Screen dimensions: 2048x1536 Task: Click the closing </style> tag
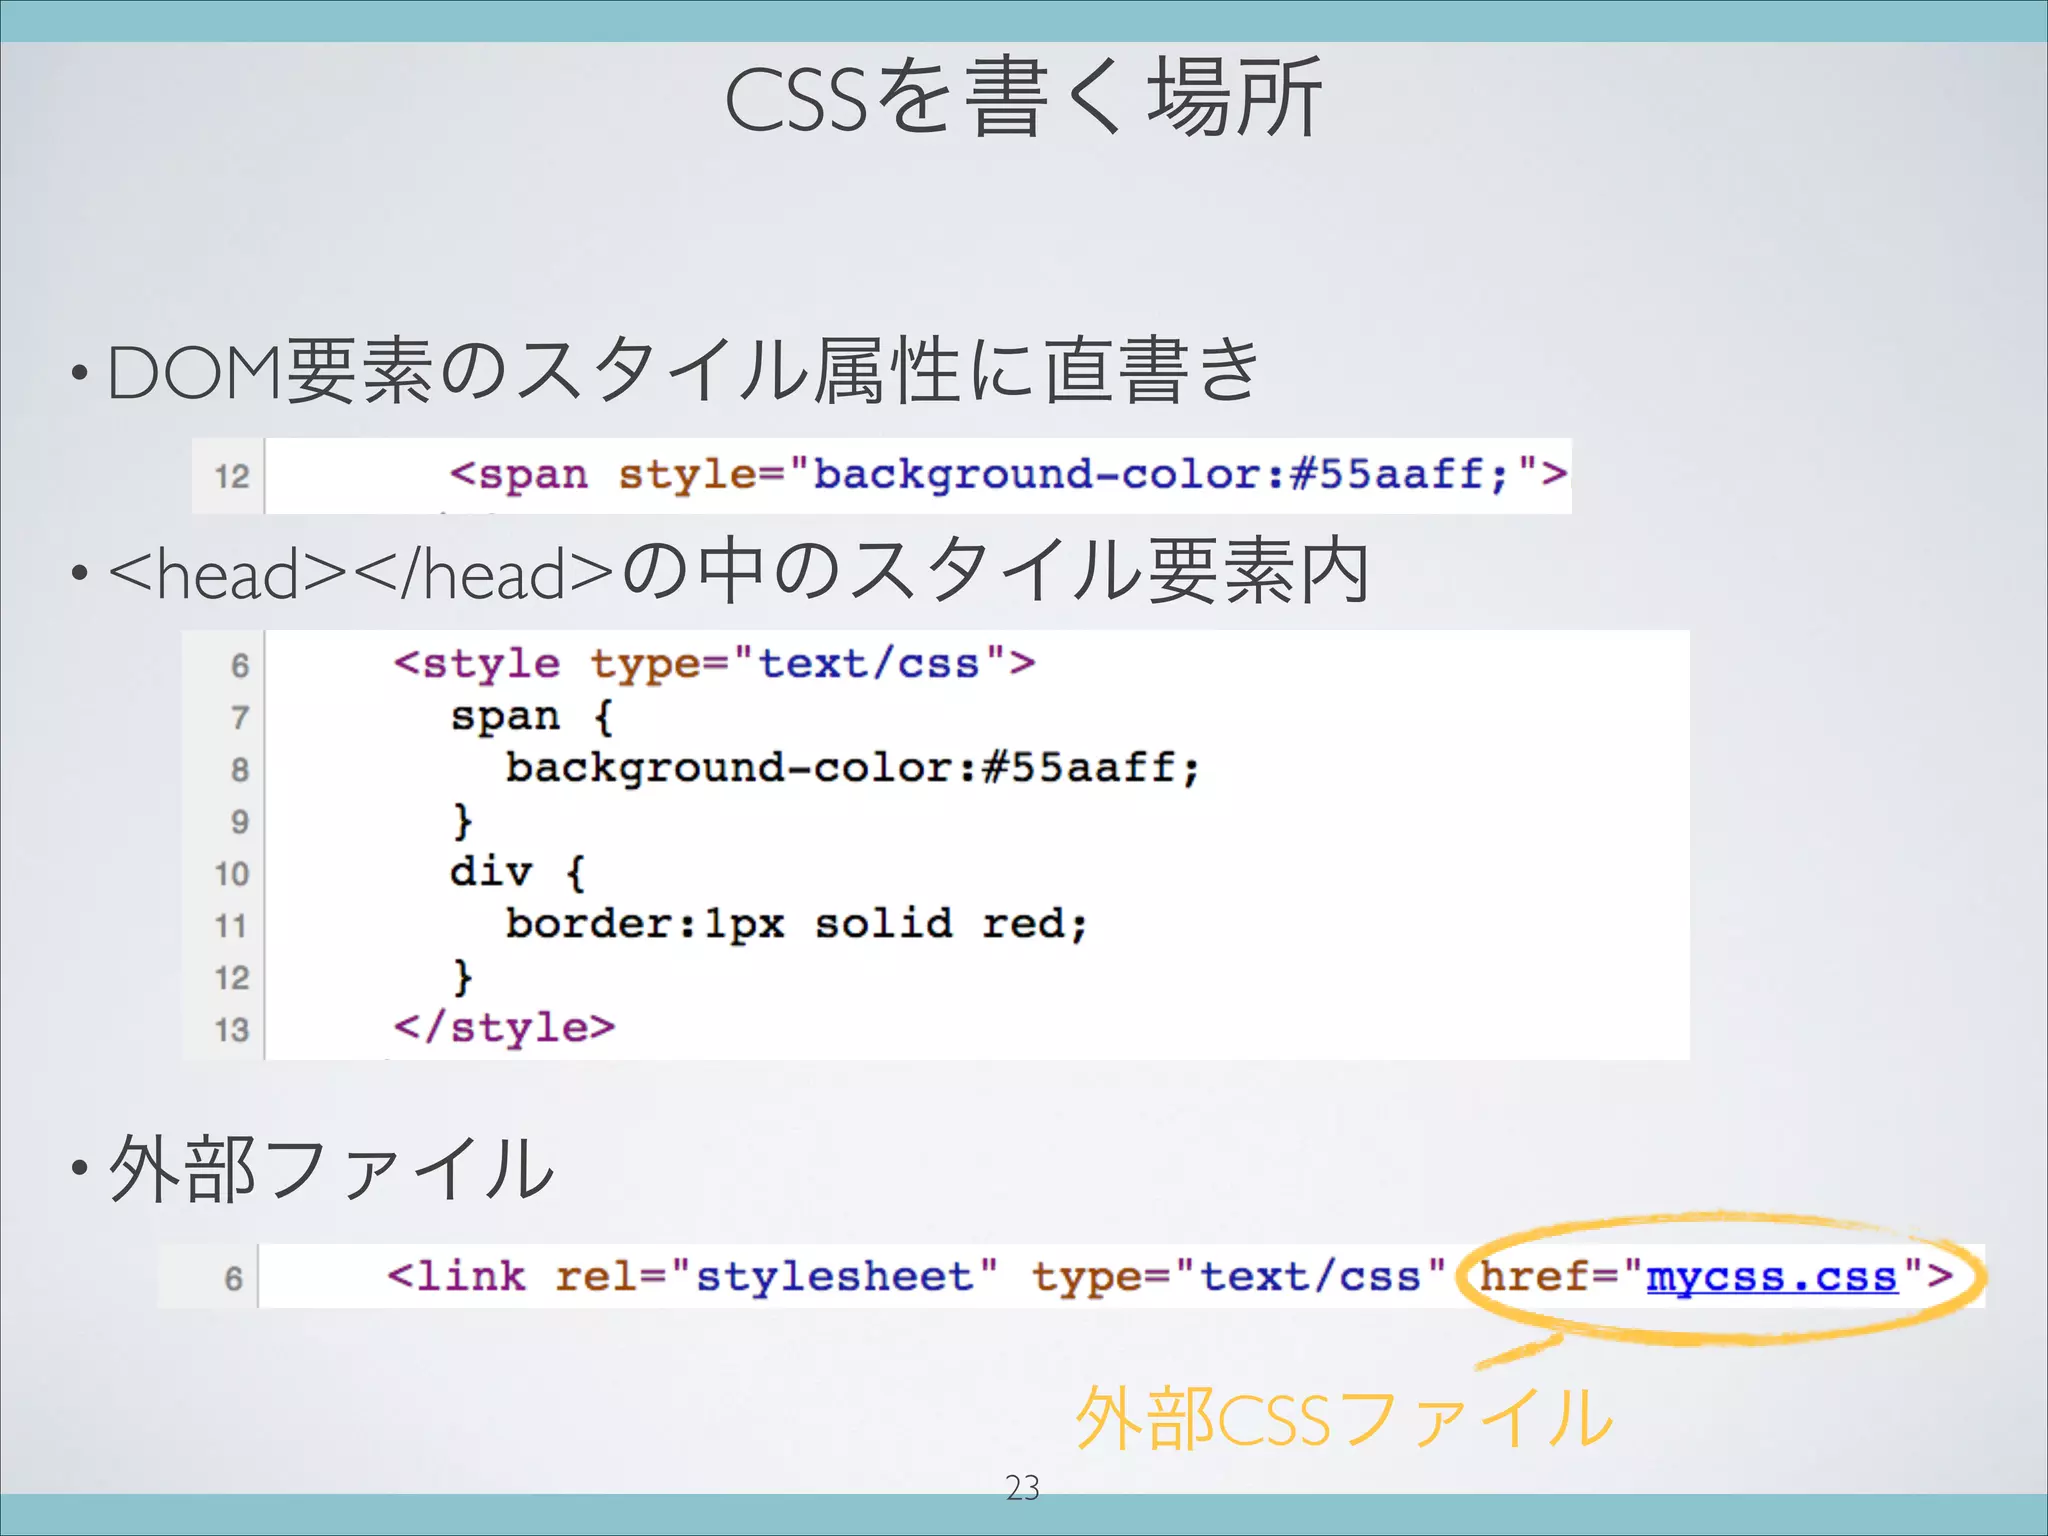504,1028
